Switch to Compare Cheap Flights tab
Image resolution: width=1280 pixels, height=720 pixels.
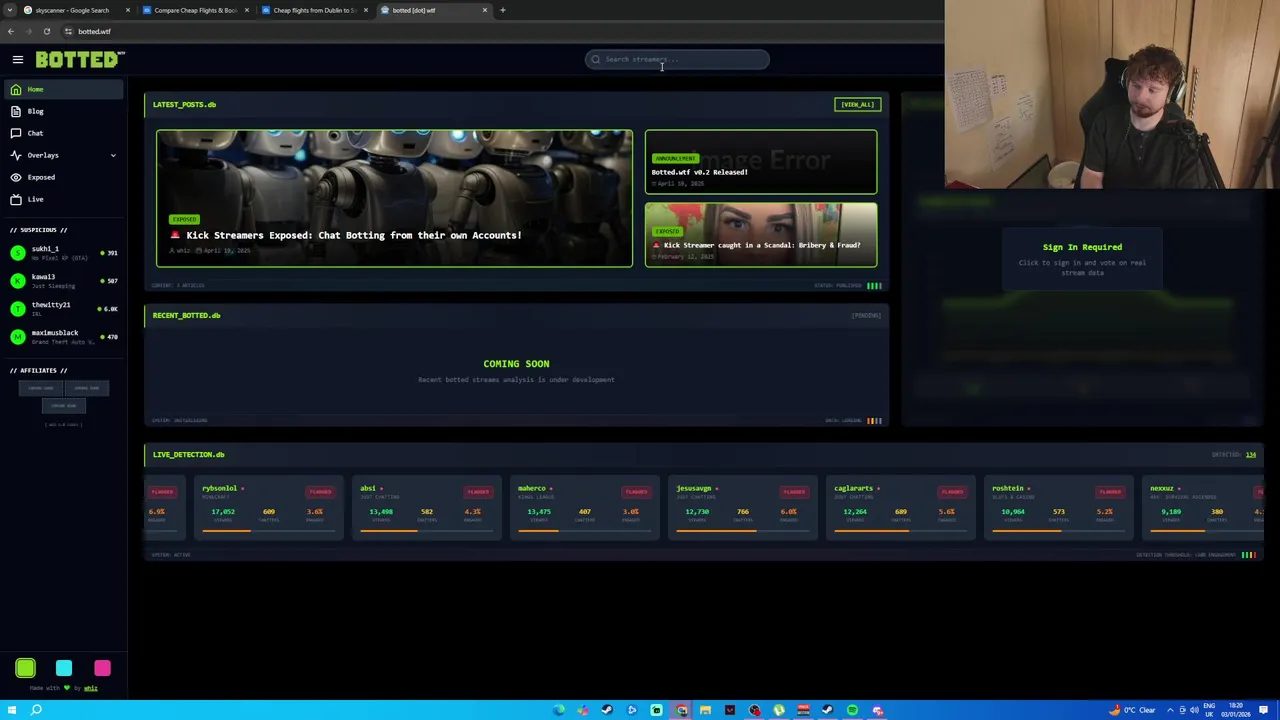coord(194,10)
